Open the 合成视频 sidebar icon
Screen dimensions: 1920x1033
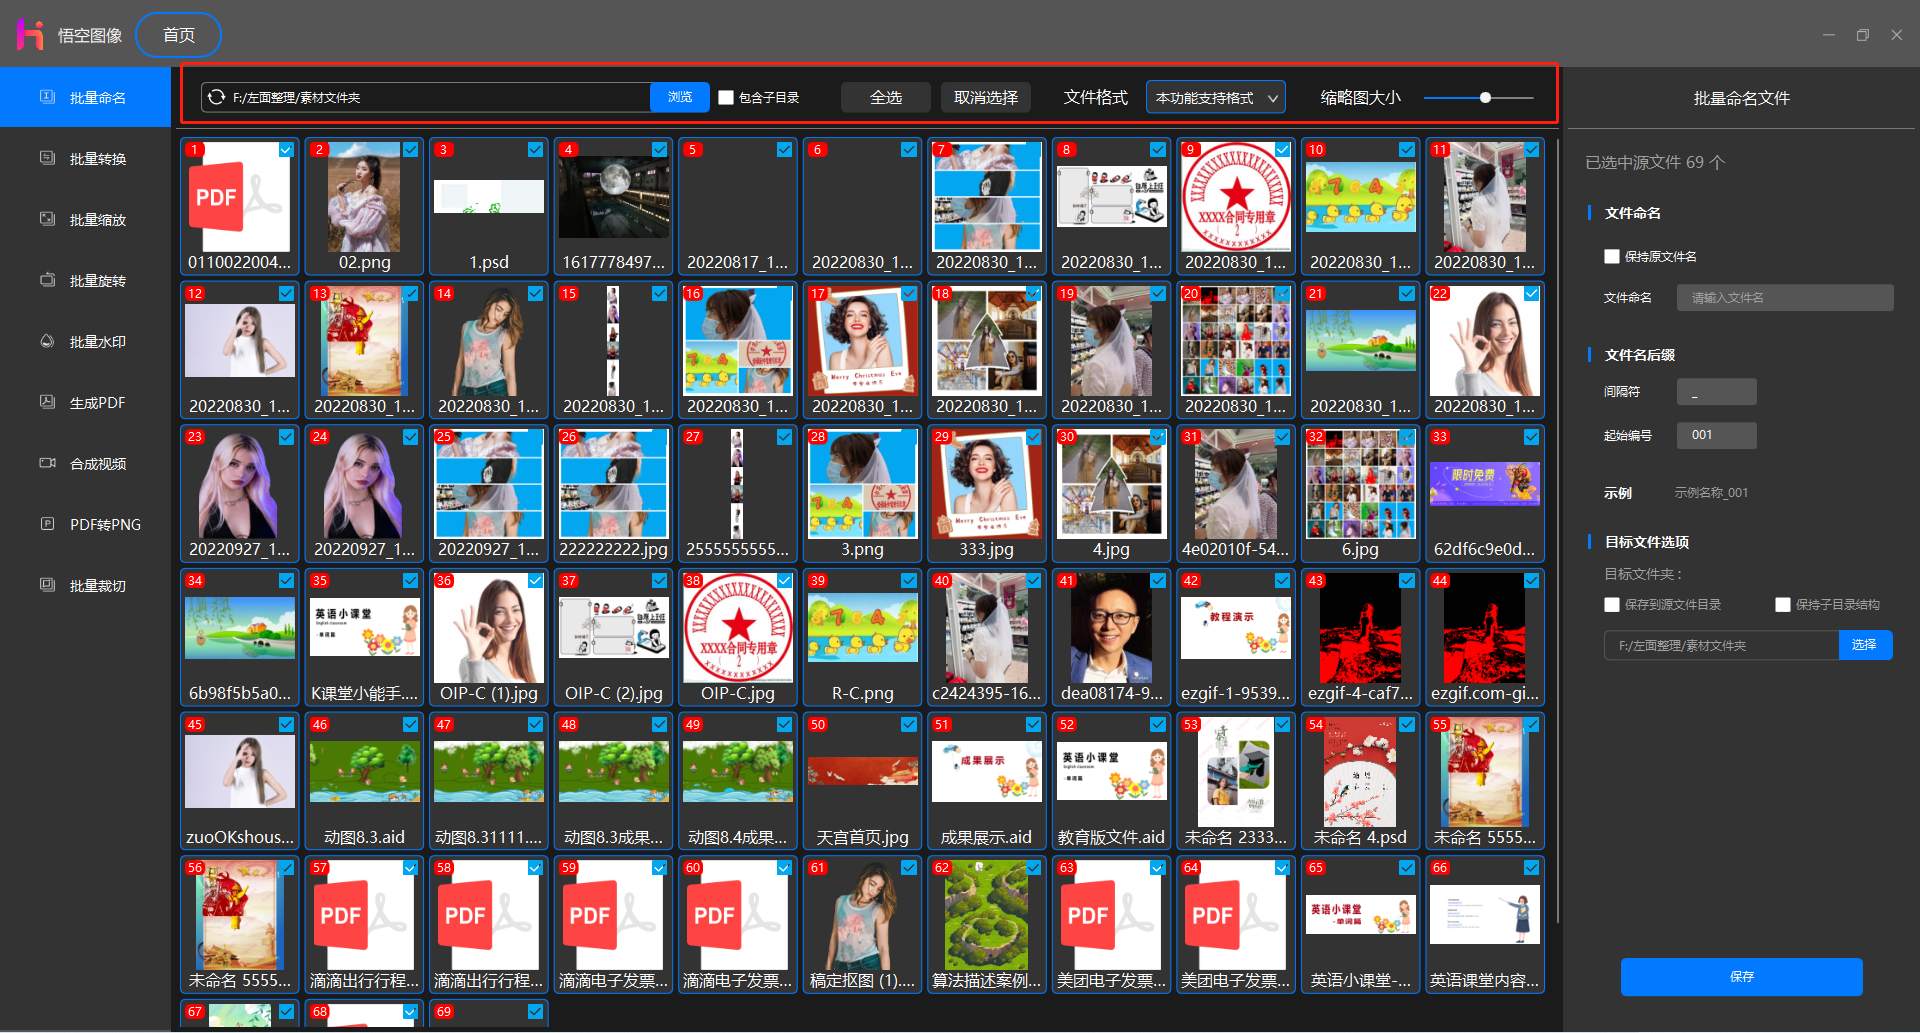coord(47,463)
